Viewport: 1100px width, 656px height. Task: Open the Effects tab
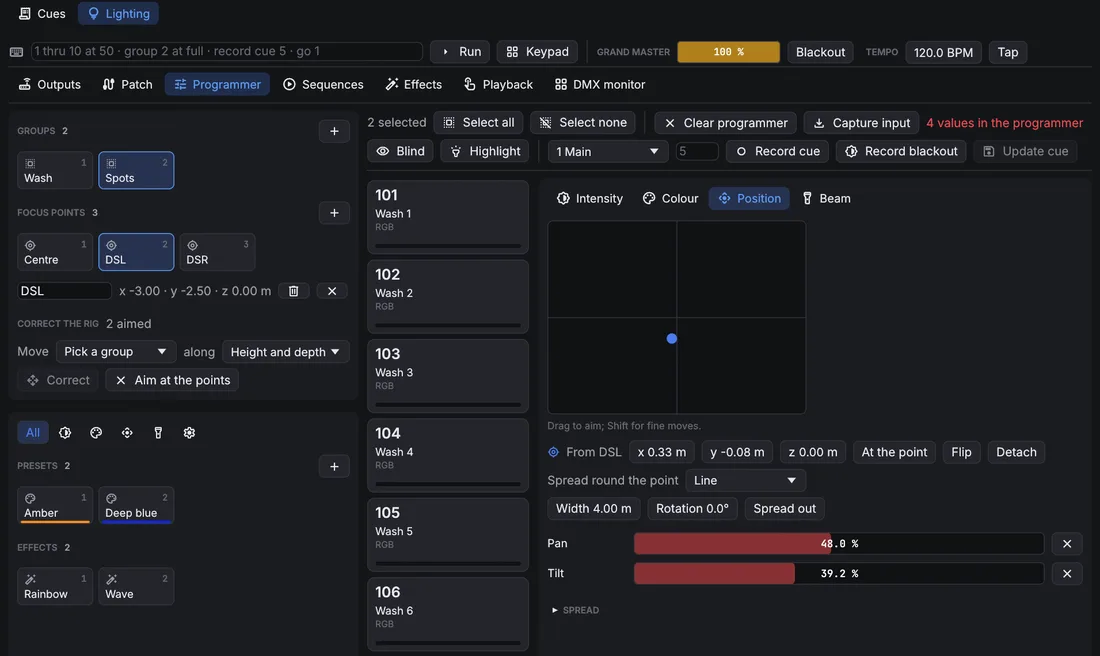[414, 84]
